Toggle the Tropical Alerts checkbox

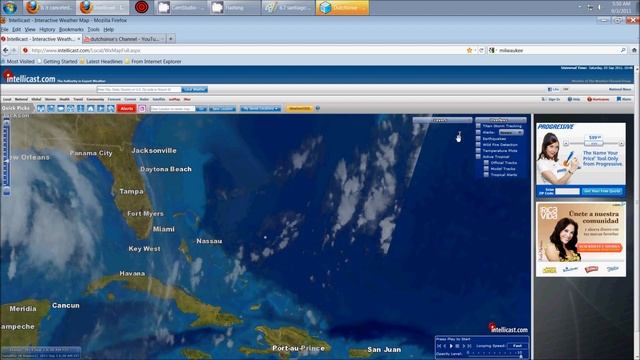(x=486, y=175)
